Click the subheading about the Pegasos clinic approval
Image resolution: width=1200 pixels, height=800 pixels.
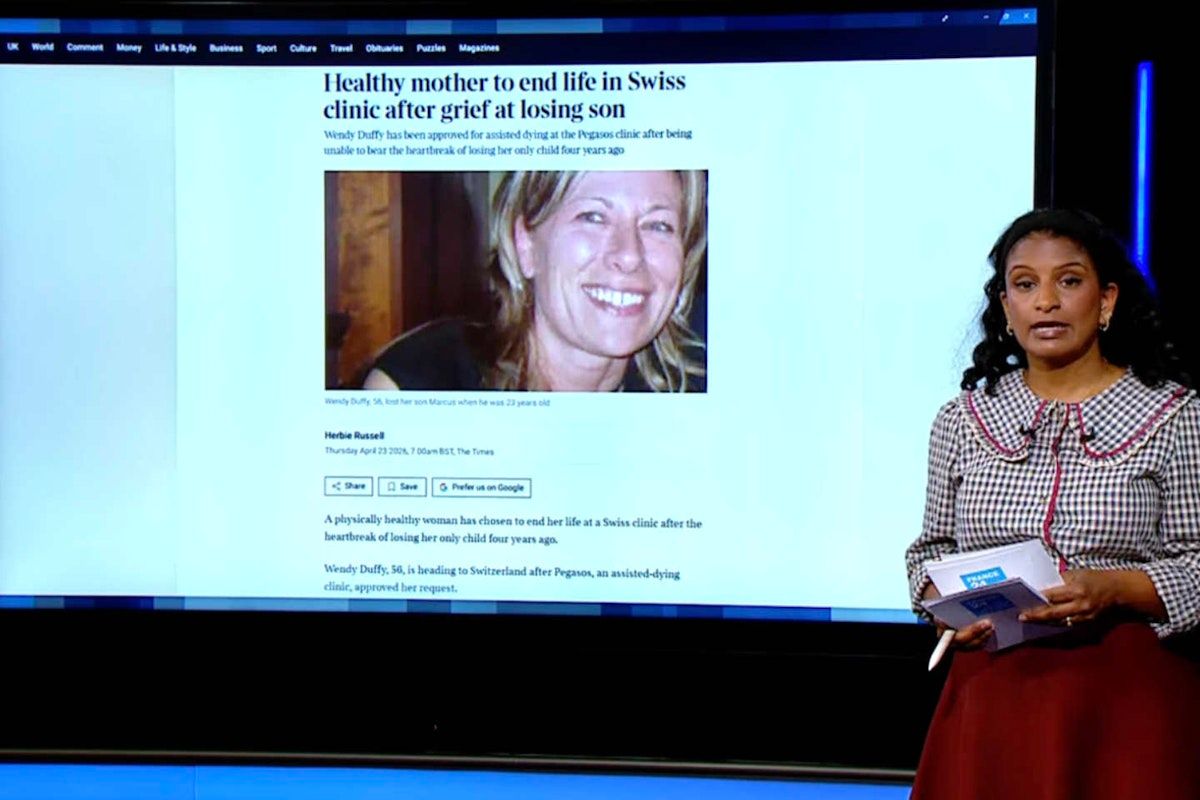(507, 141)
